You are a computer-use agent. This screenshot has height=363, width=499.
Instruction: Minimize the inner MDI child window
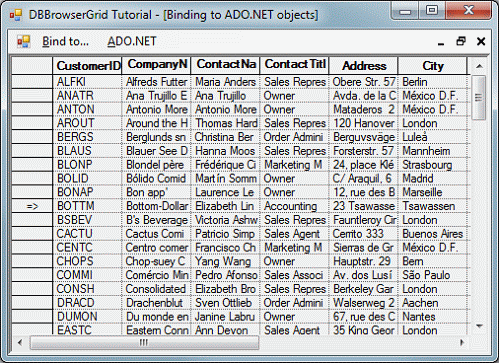click(x=441, y=42)
